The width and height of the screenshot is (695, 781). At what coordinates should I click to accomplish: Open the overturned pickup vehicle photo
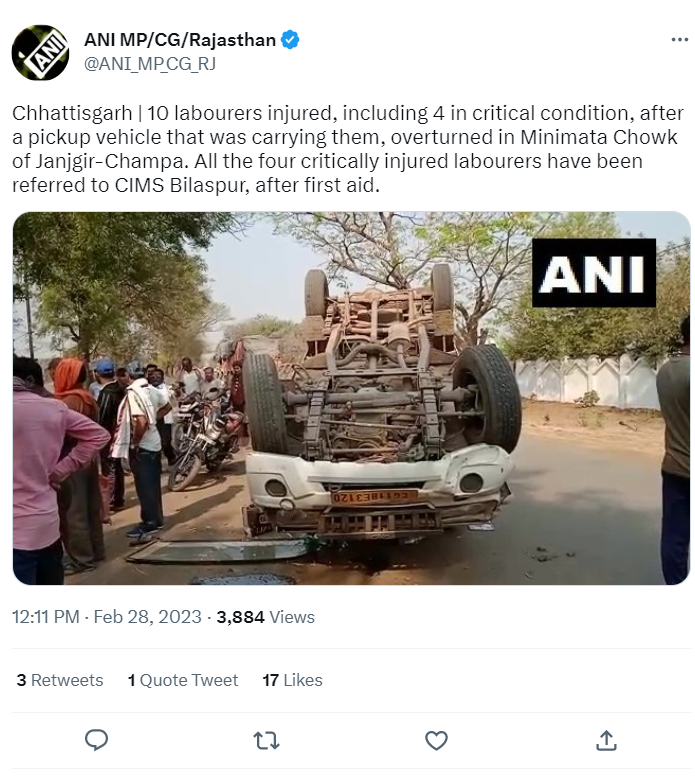tap(351, 398)
